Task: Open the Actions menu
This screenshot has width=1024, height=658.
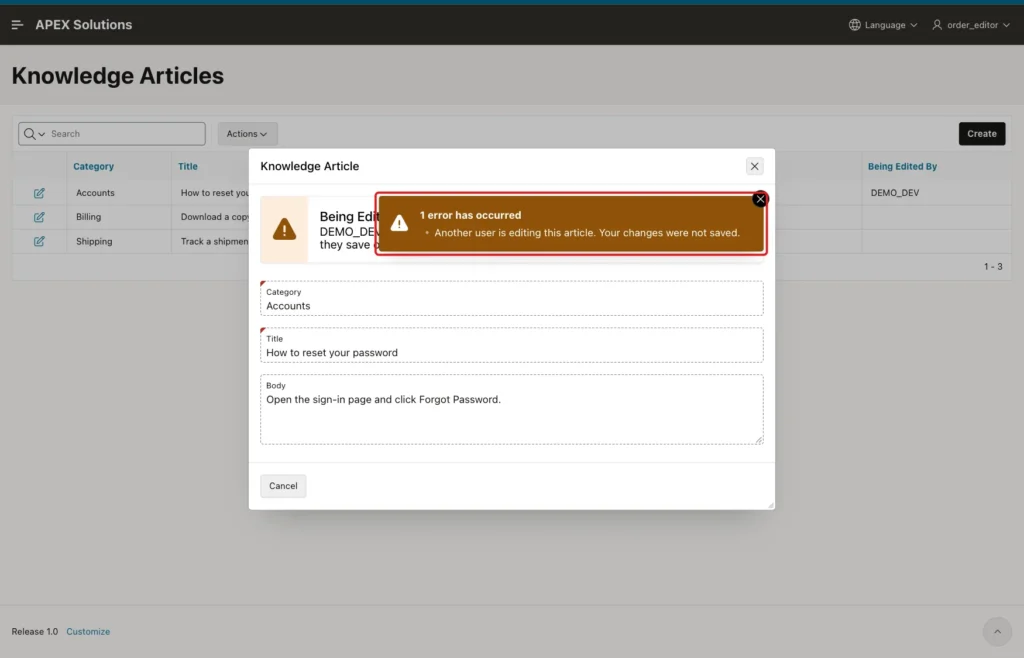Action: click(x=248, y=134)
